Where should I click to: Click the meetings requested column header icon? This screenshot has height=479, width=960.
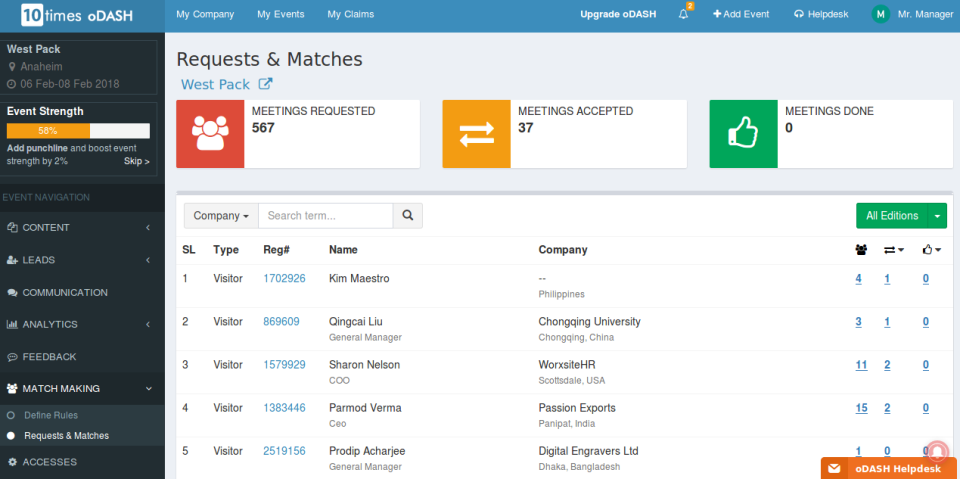(x=861, y=250)
